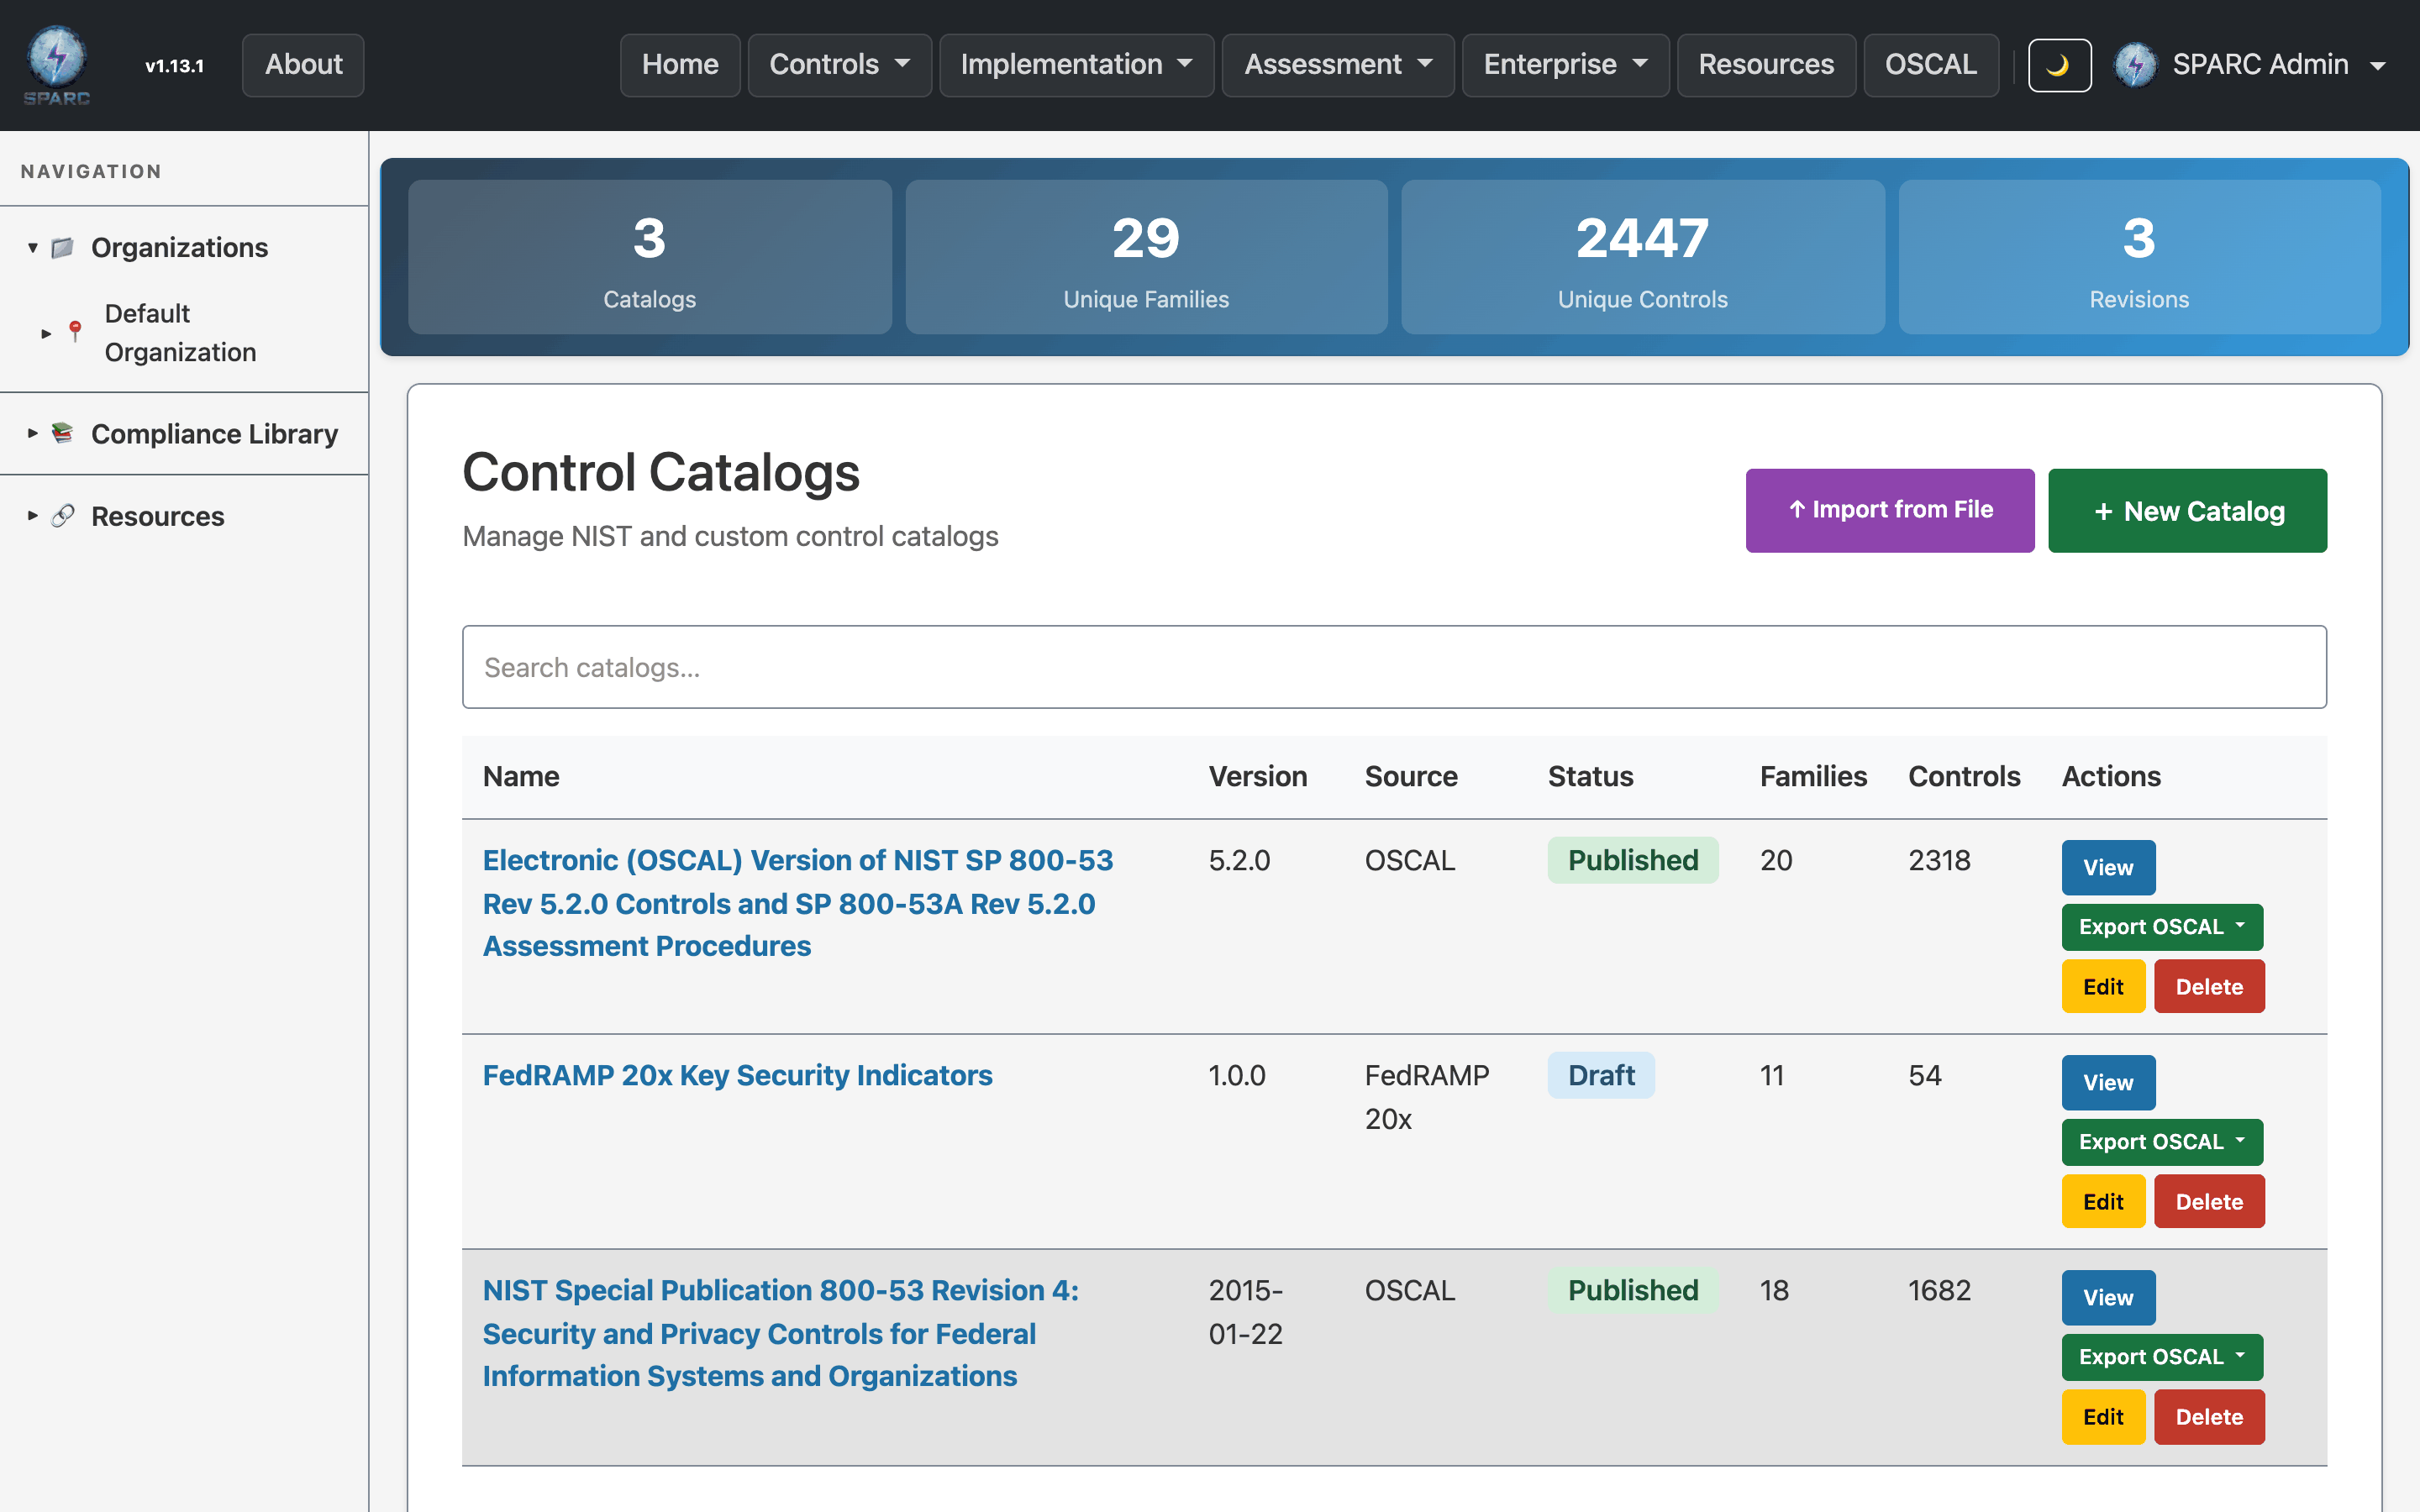Click the FedRAMP 20x source cell

[x=1427, y=1097]
